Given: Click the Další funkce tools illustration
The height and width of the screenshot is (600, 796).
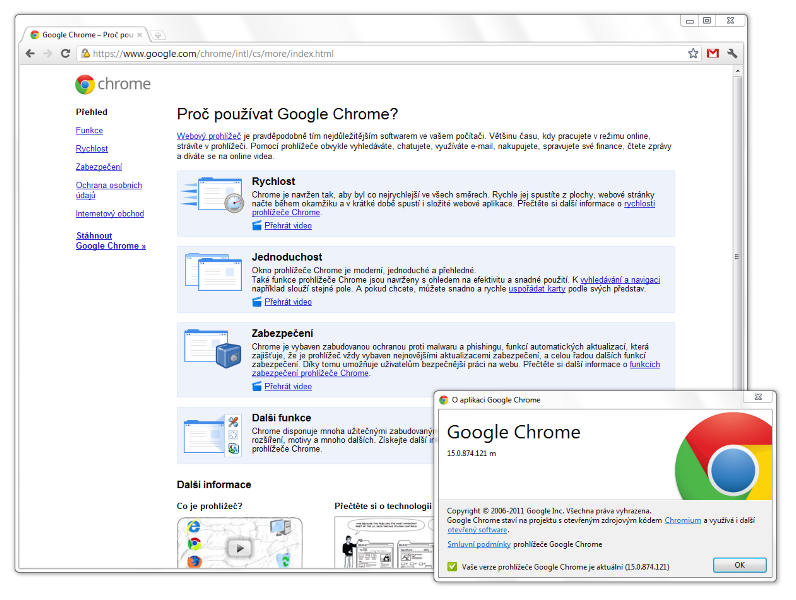Looking at the screenshot, I should point(212,435).
